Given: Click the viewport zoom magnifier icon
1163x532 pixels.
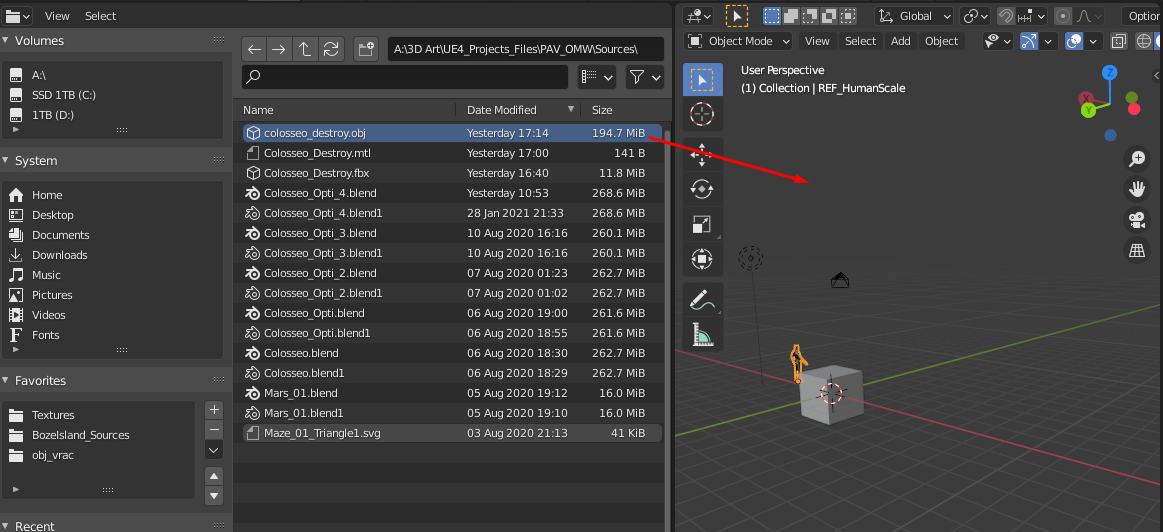Looking at the screenshot, I should [1137, 158].
